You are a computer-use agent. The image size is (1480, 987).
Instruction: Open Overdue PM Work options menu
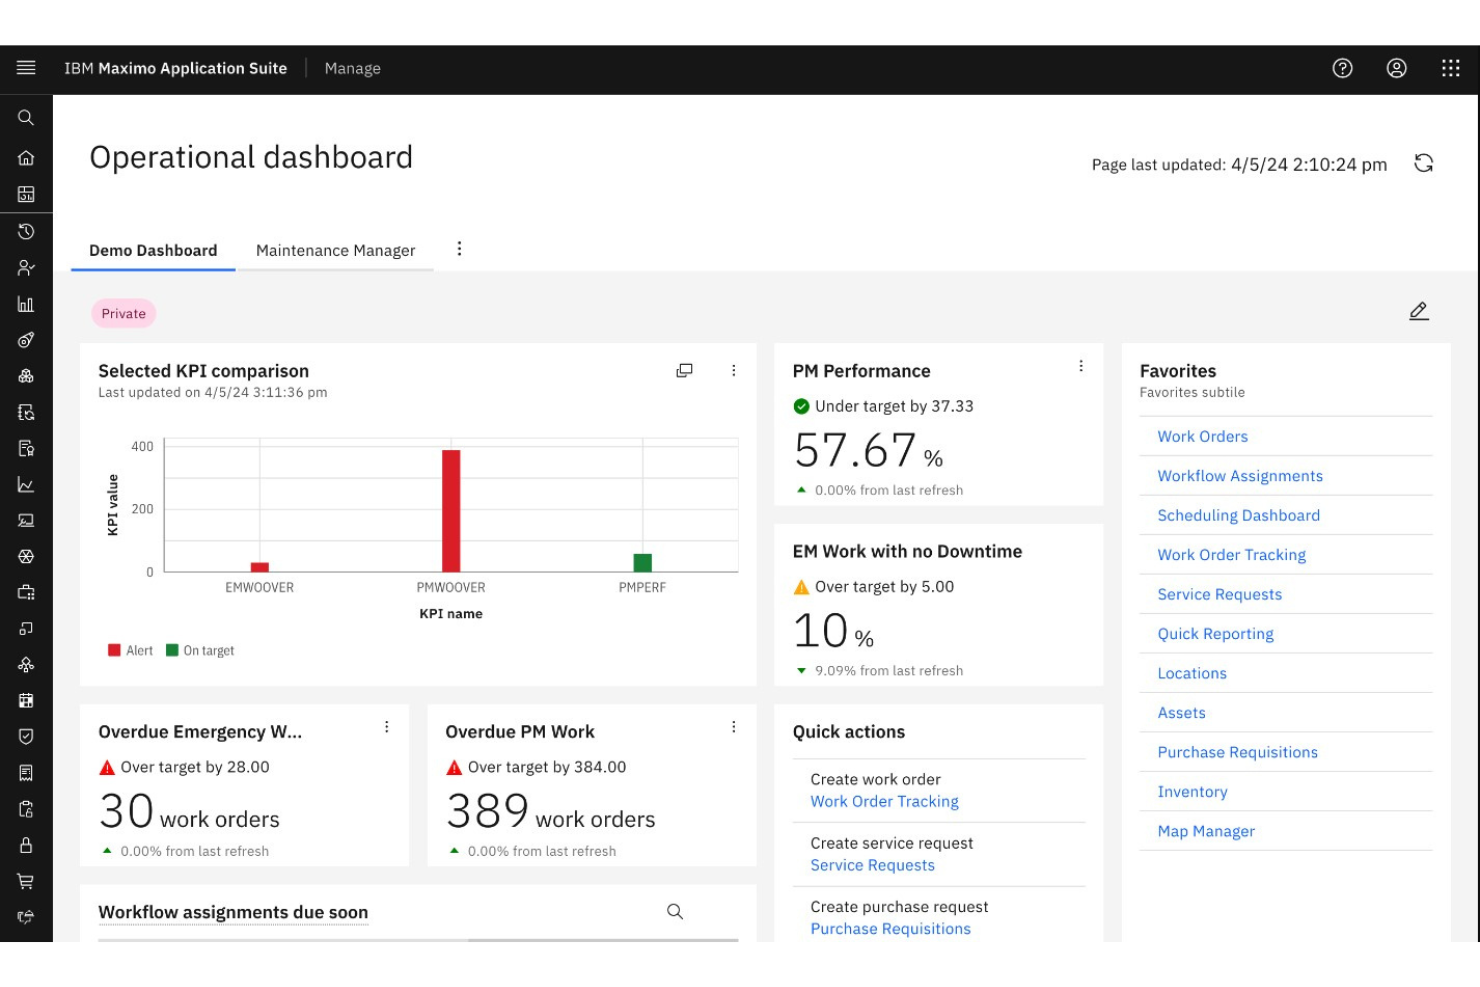point(734,727)
